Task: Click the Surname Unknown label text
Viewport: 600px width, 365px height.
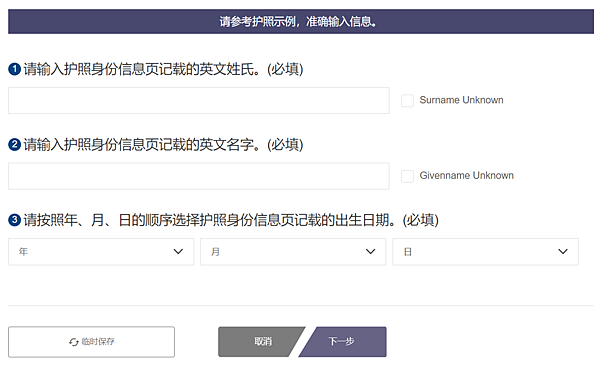Action: pos(461,100)
